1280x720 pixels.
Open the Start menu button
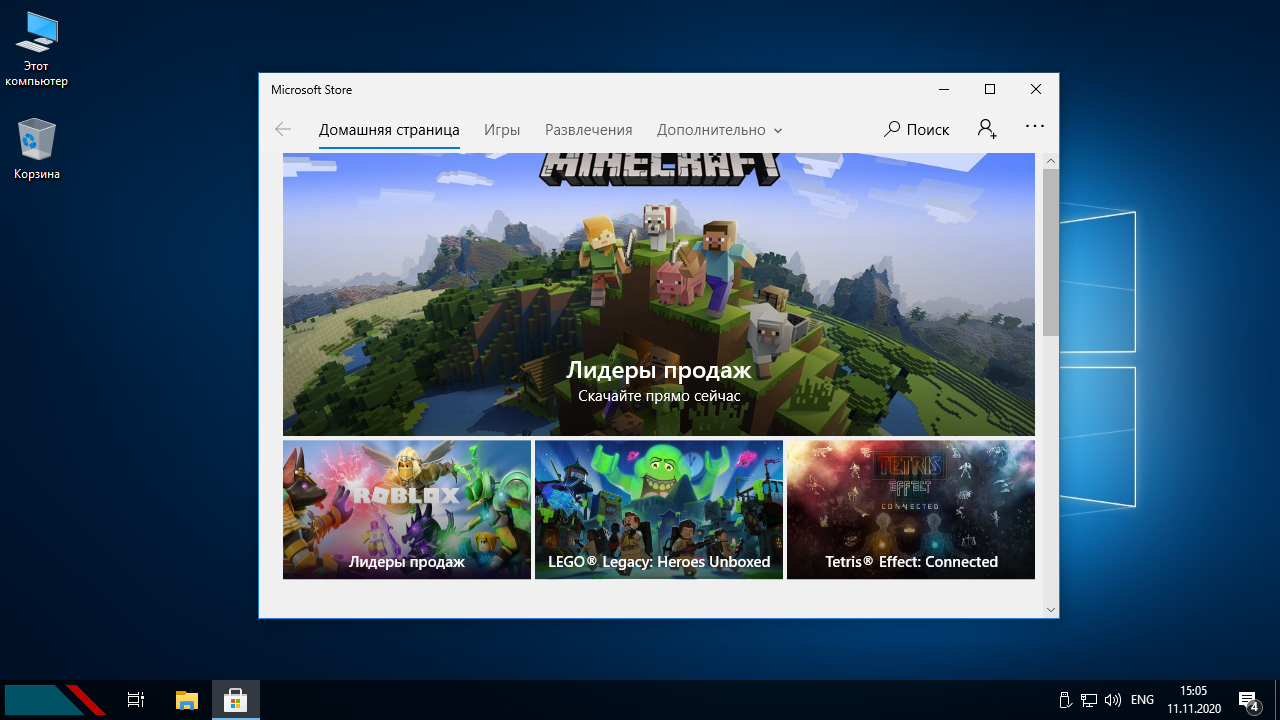[55, 700]
